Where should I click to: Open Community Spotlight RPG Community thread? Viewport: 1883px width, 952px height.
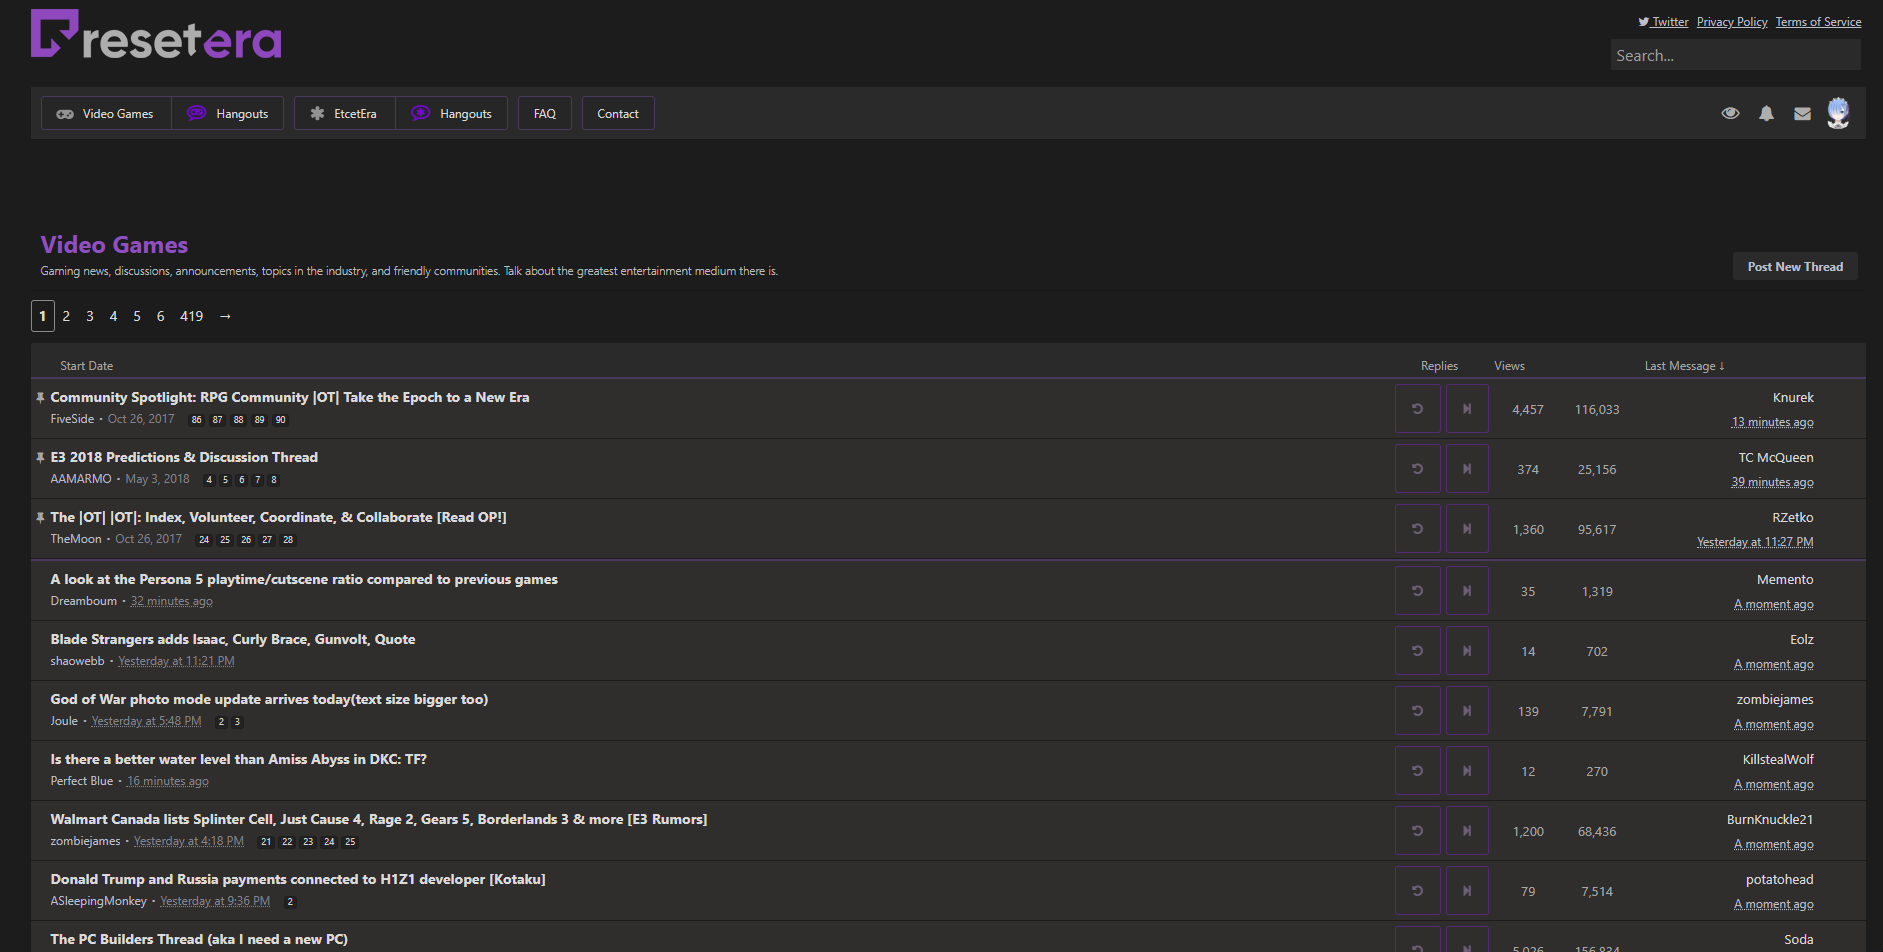290,397
